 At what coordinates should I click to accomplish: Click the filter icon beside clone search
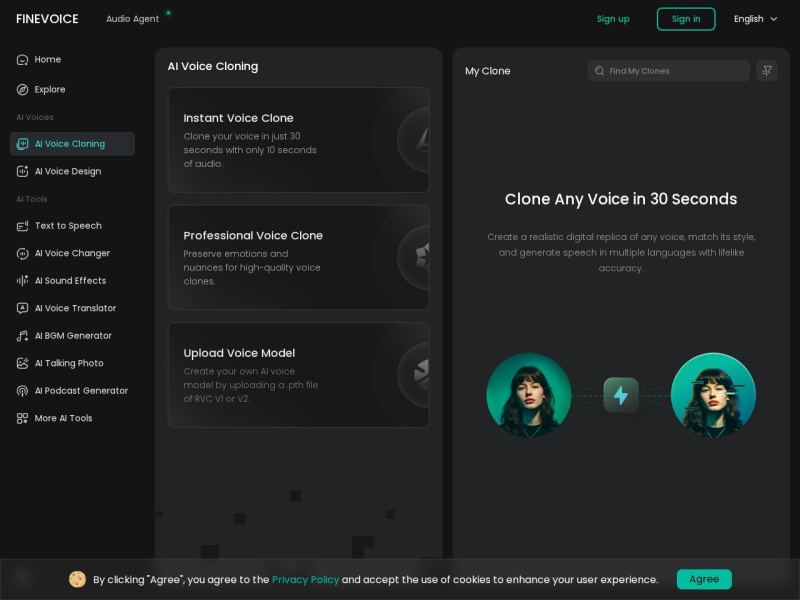(766, 71)
